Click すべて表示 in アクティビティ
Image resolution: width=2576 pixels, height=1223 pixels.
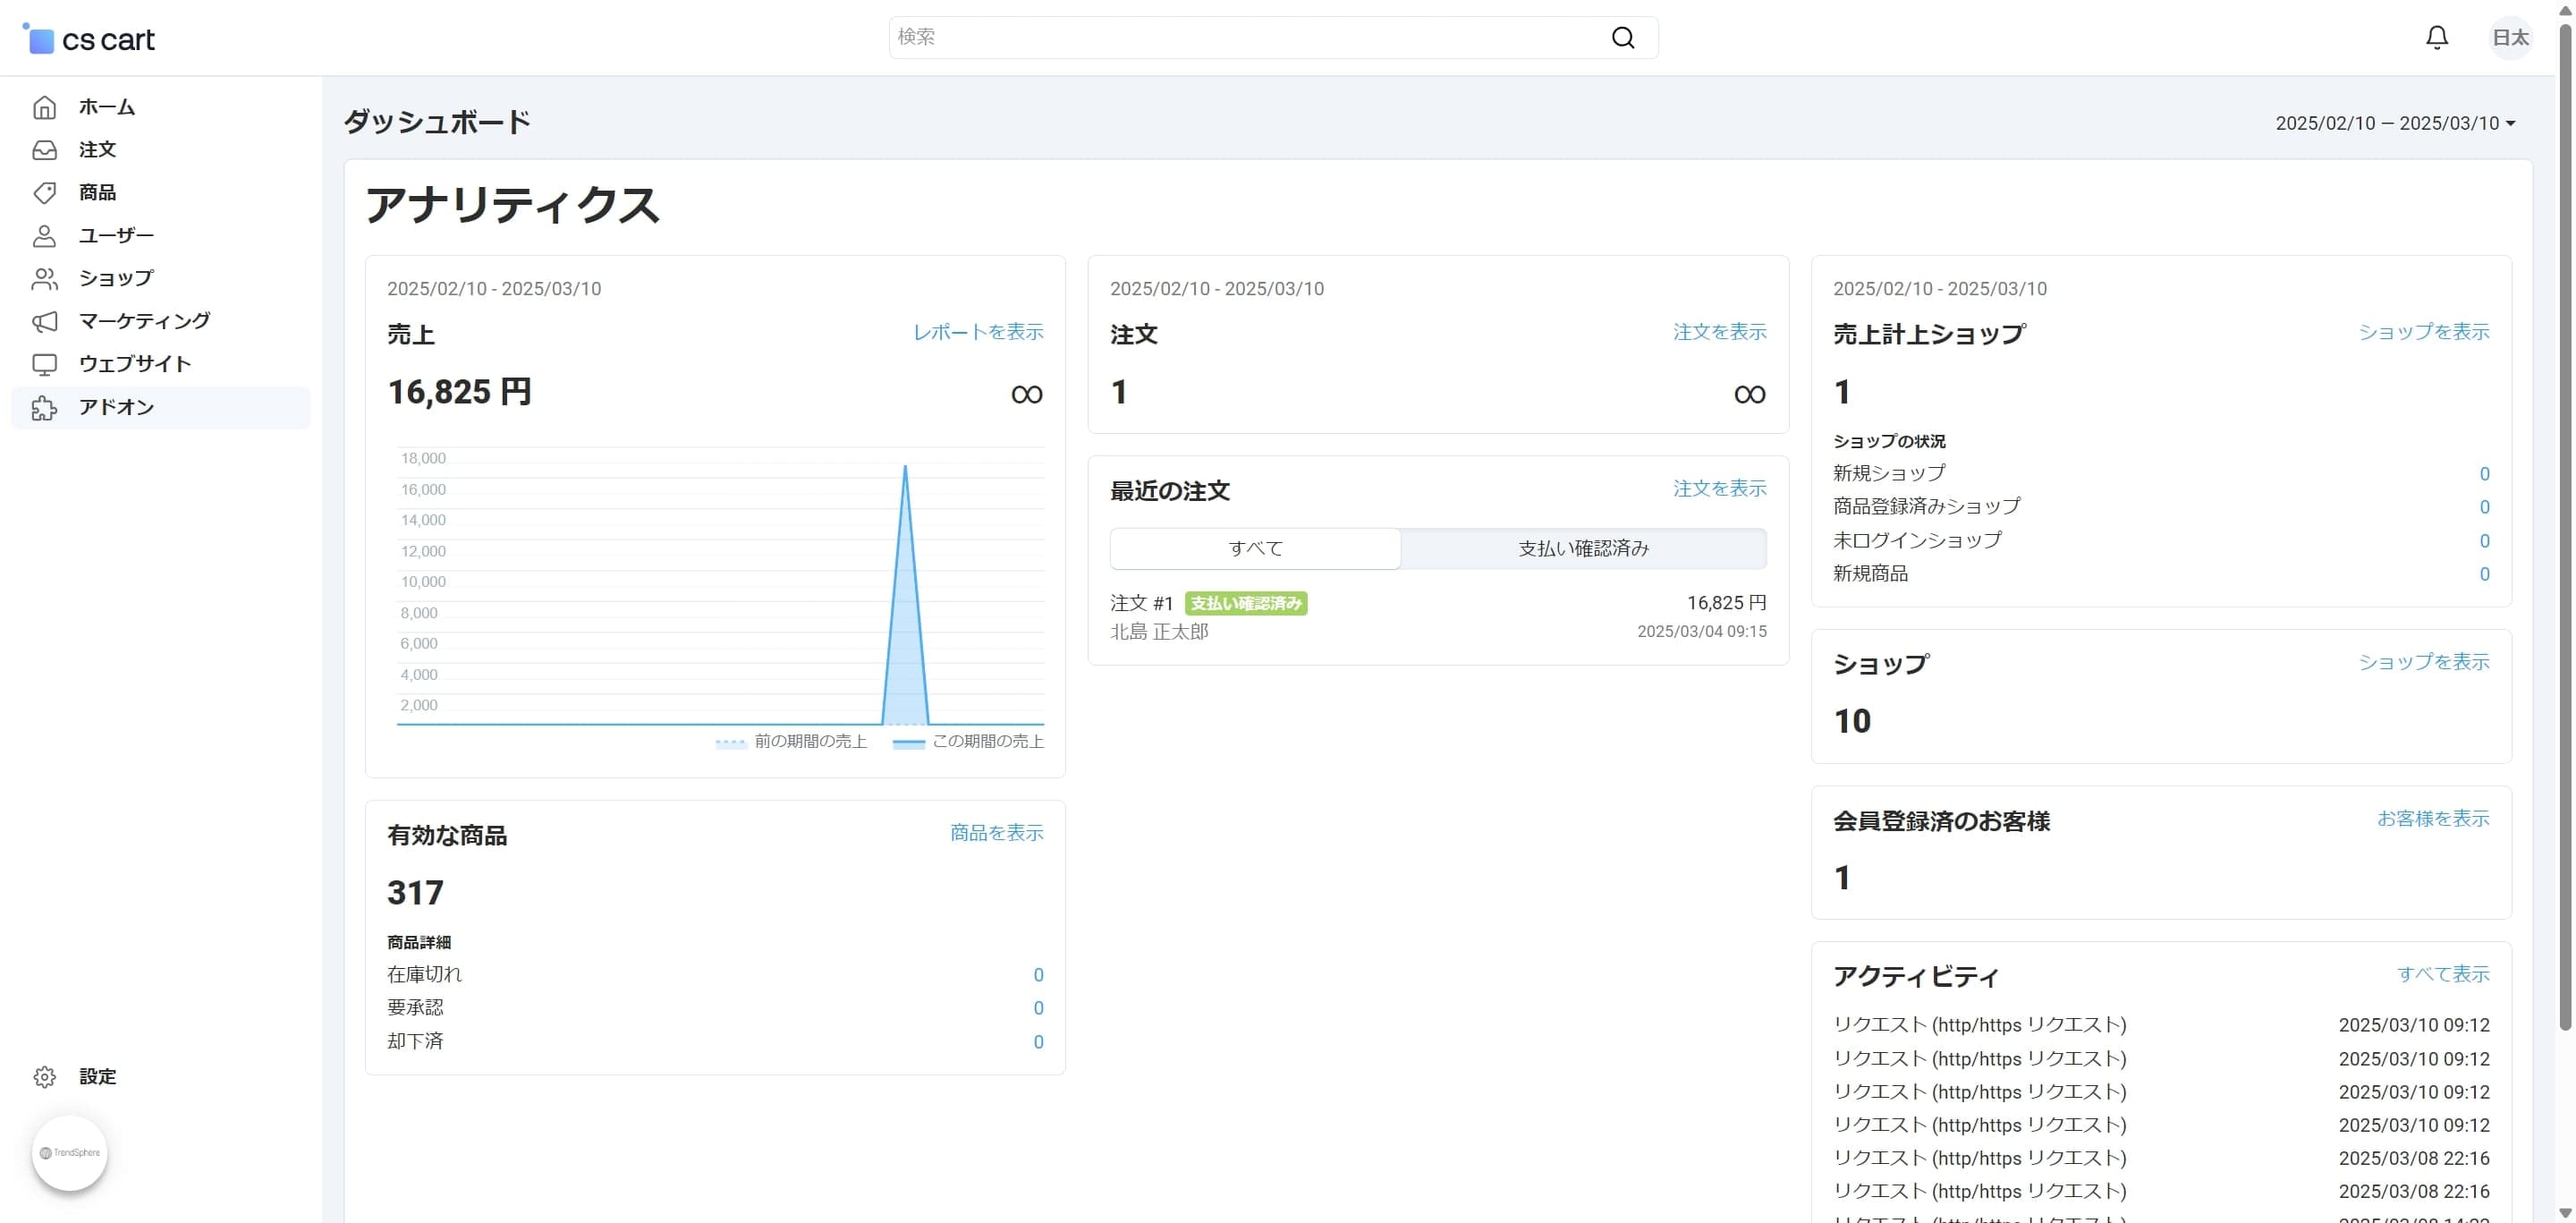[2443, 974]
